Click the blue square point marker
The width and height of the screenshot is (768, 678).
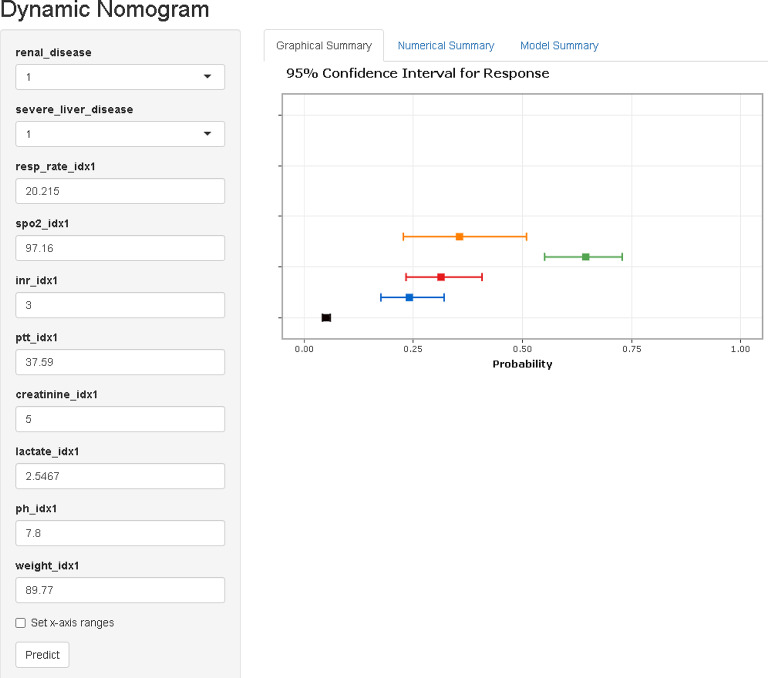[409, 297]
